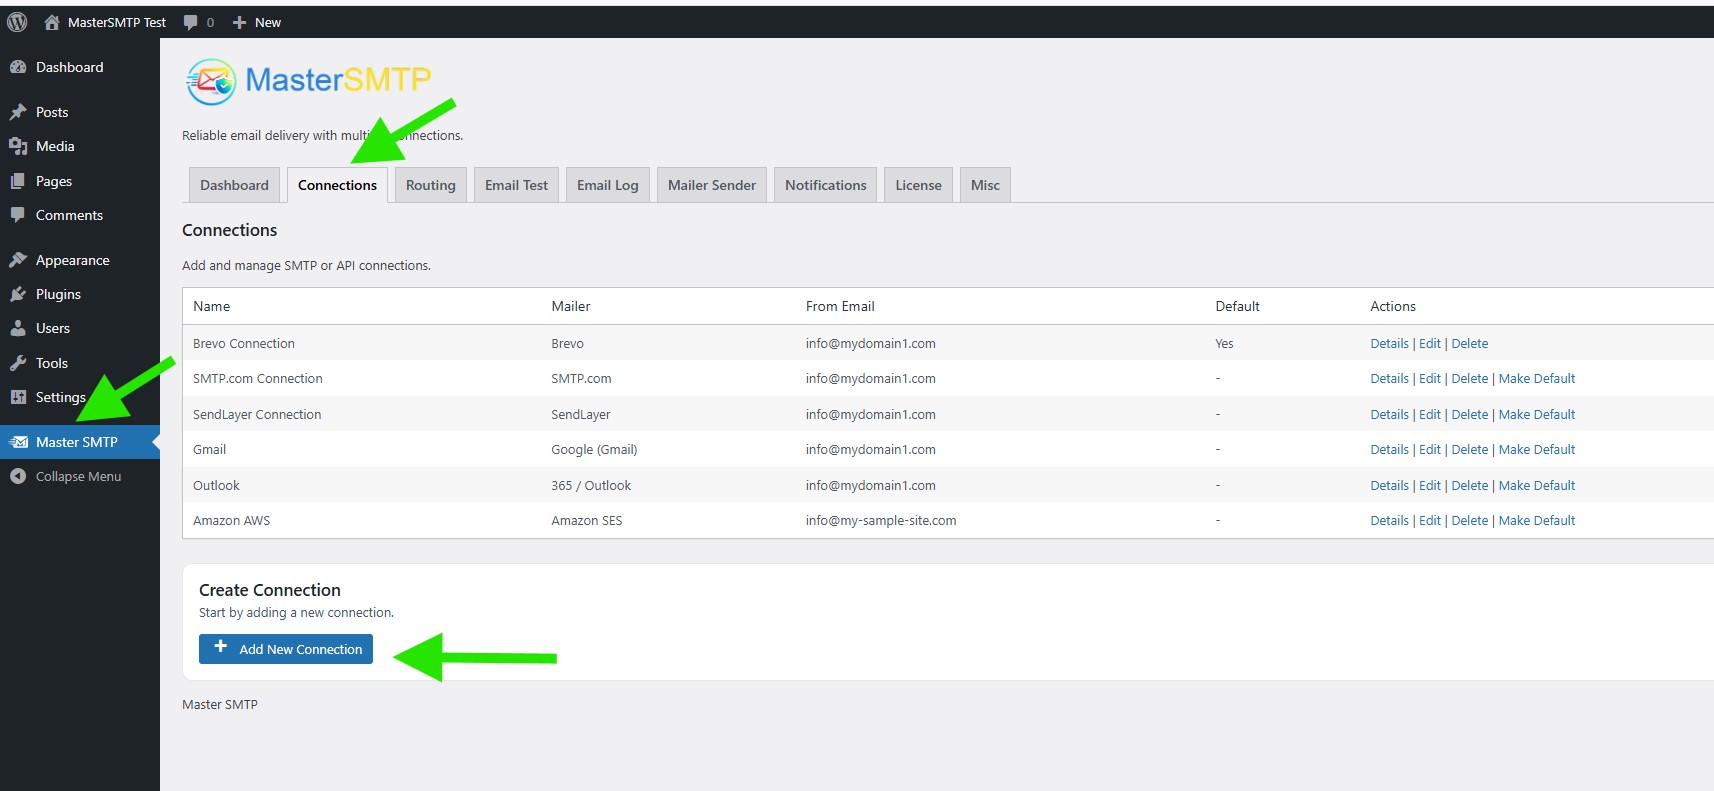Click the plus New icon in admin bar
The width and height of the screenshot is (1714, 791).
coord(240,22)
